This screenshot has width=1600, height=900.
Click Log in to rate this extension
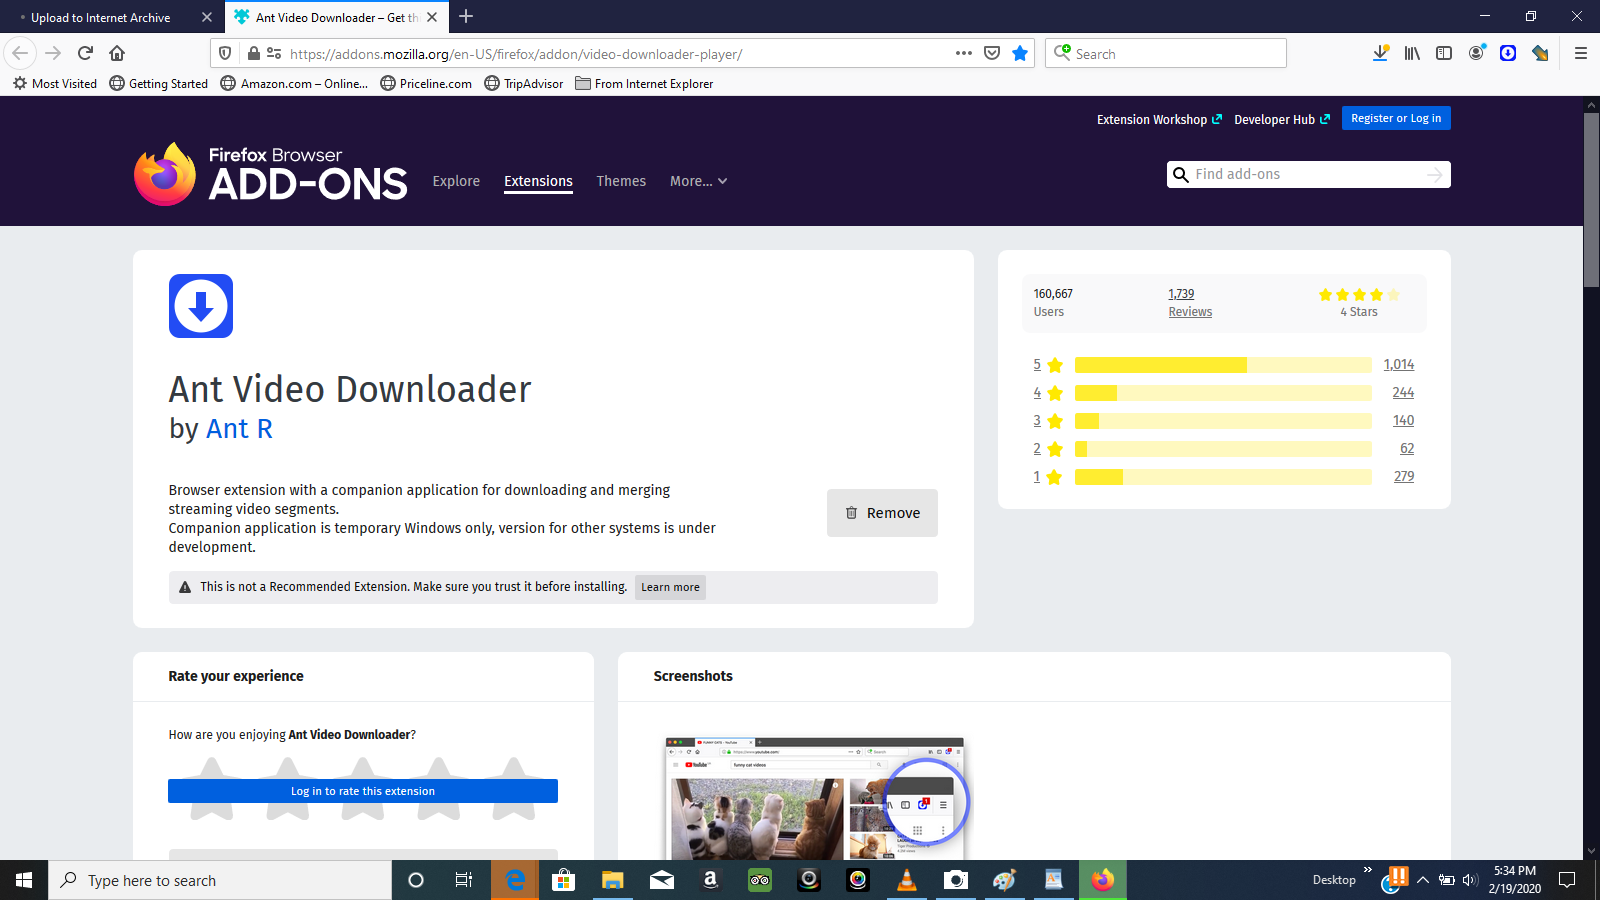(x=363, y=791)
